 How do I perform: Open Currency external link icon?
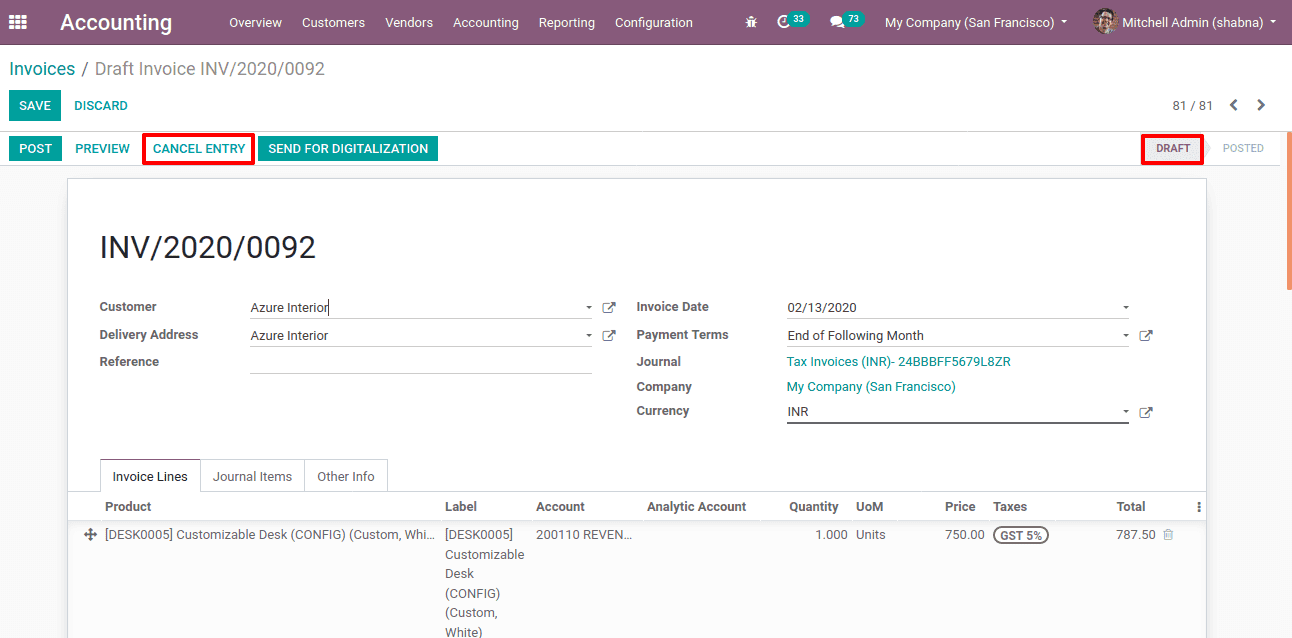click(1146, 412)
